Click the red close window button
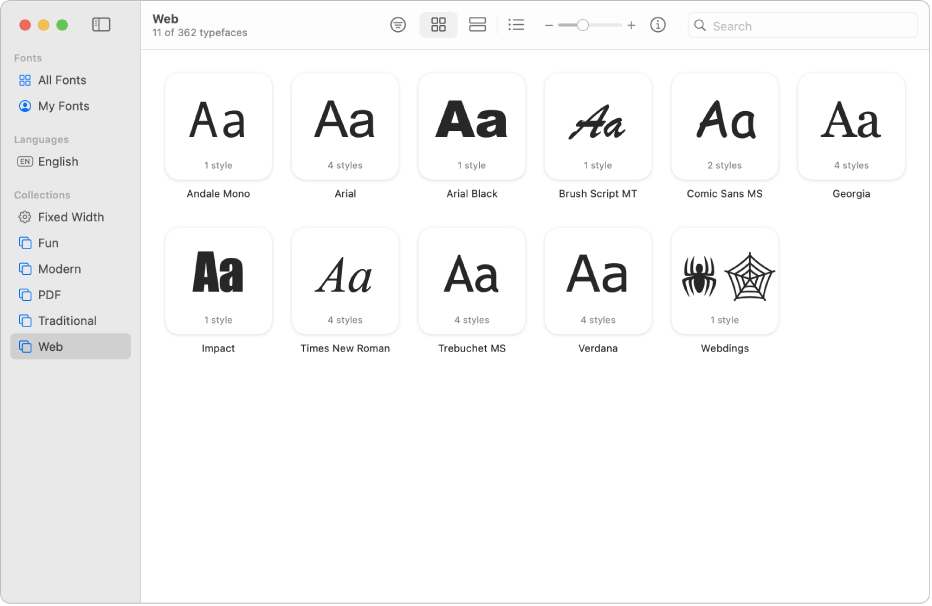 pyautogui.click(x=25, y=25)
